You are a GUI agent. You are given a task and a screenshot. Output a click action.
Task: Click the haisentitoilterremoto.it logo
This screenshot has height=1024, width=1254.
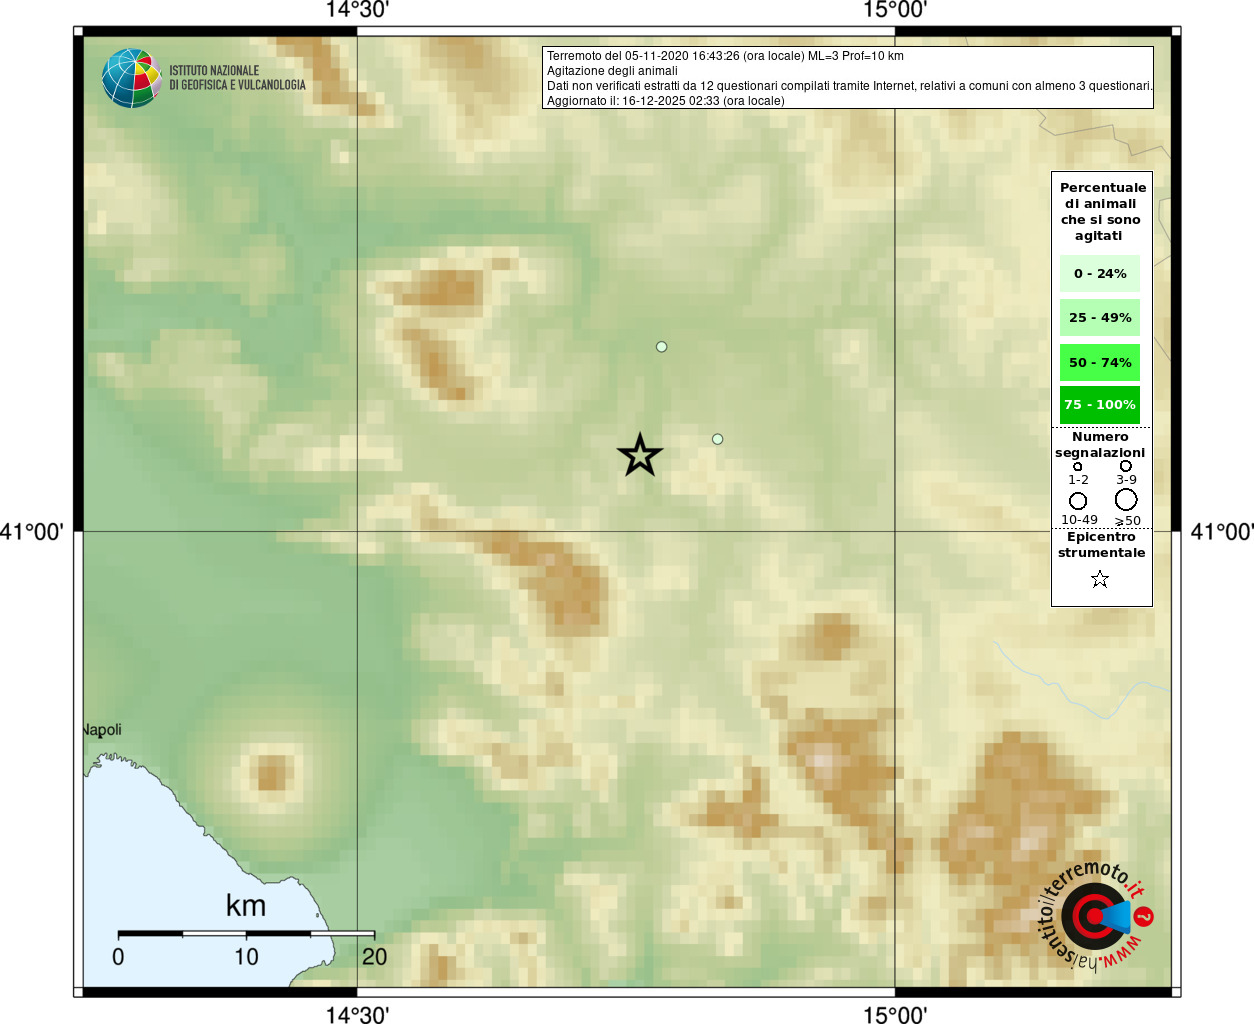click(x=1097, y=916)
